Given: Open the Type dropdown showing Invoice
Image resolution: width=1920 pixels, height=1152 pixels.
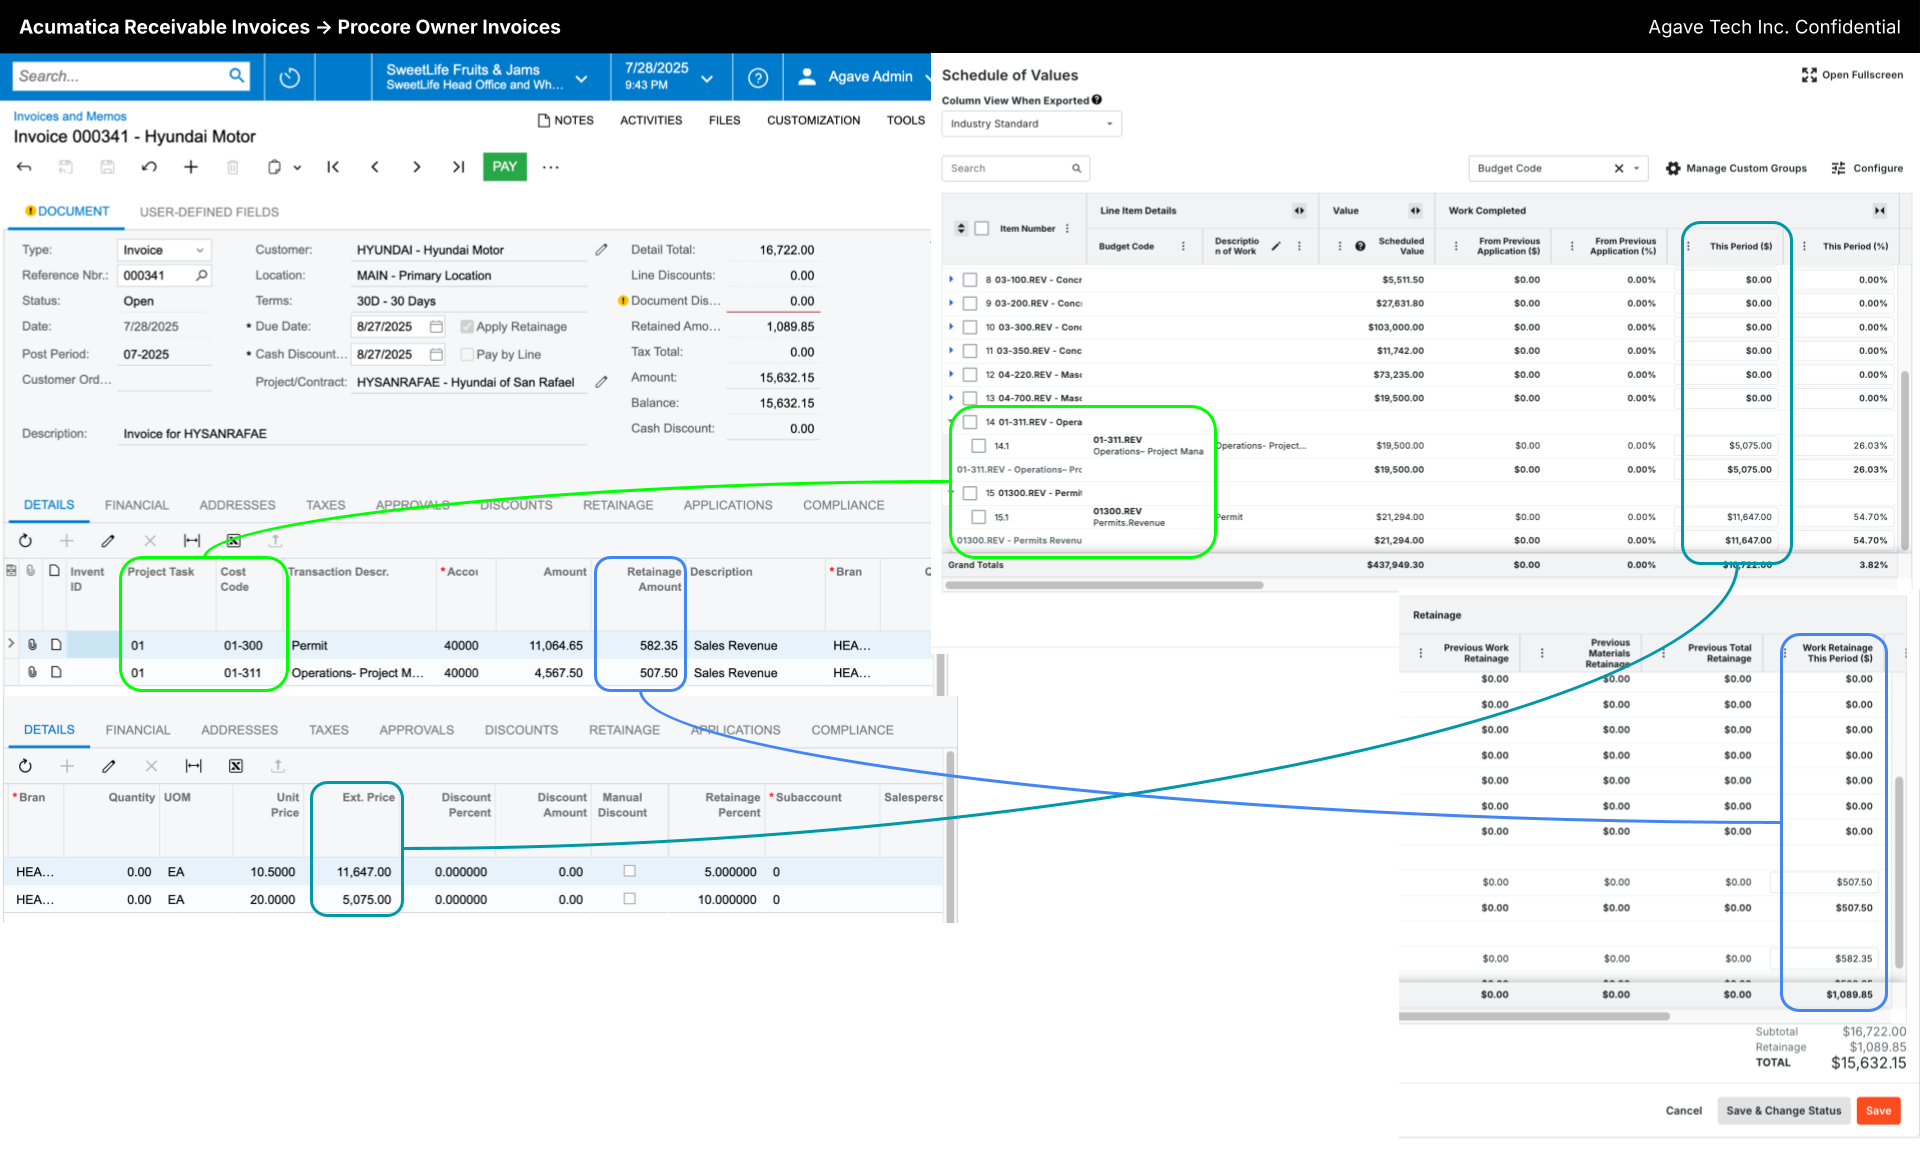Looking at the screenshot, I should tap(163, 250).
